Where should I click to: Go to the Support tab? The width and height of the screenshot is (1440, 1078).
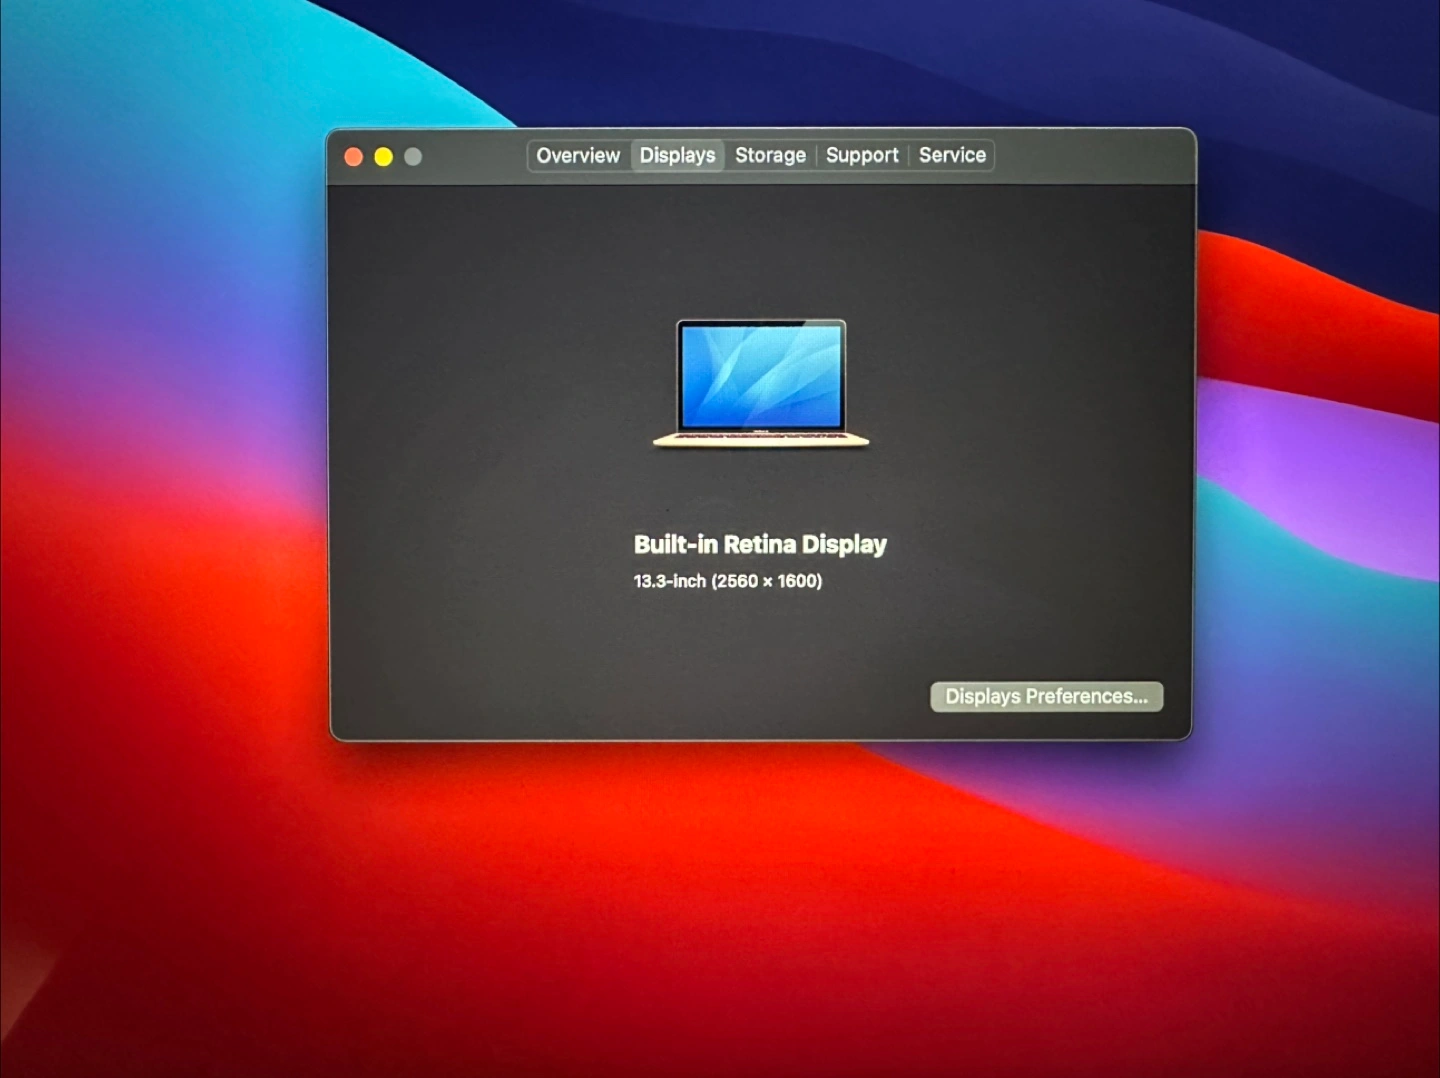click(862, 156)
